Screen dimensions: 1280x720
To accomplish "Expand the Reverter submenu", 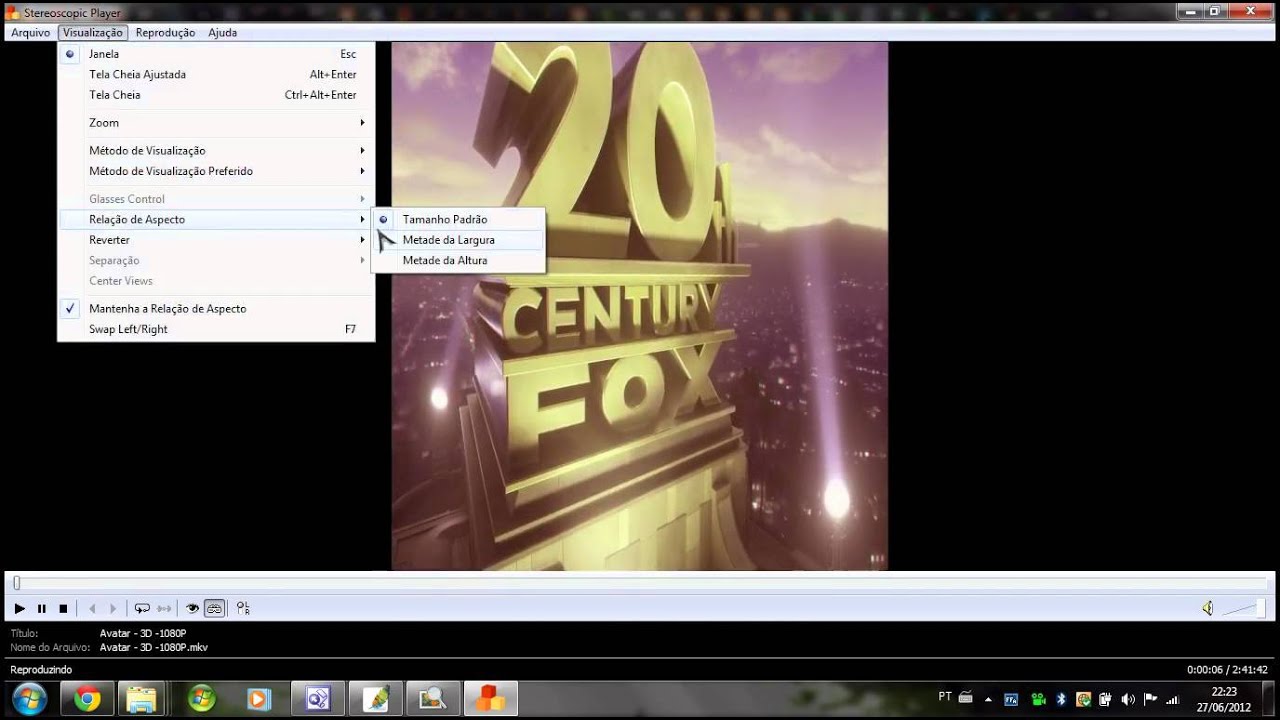I will pos(216,240).
